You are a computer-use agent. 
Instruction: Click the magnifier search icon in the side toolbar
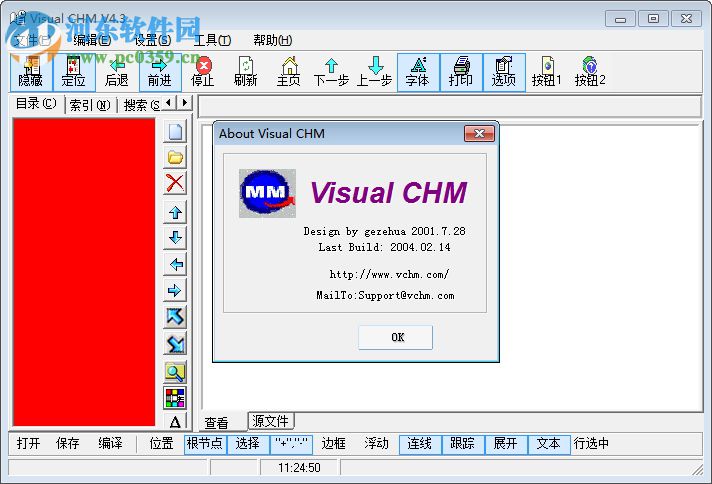pyautogui.click(x=175, y=372)
